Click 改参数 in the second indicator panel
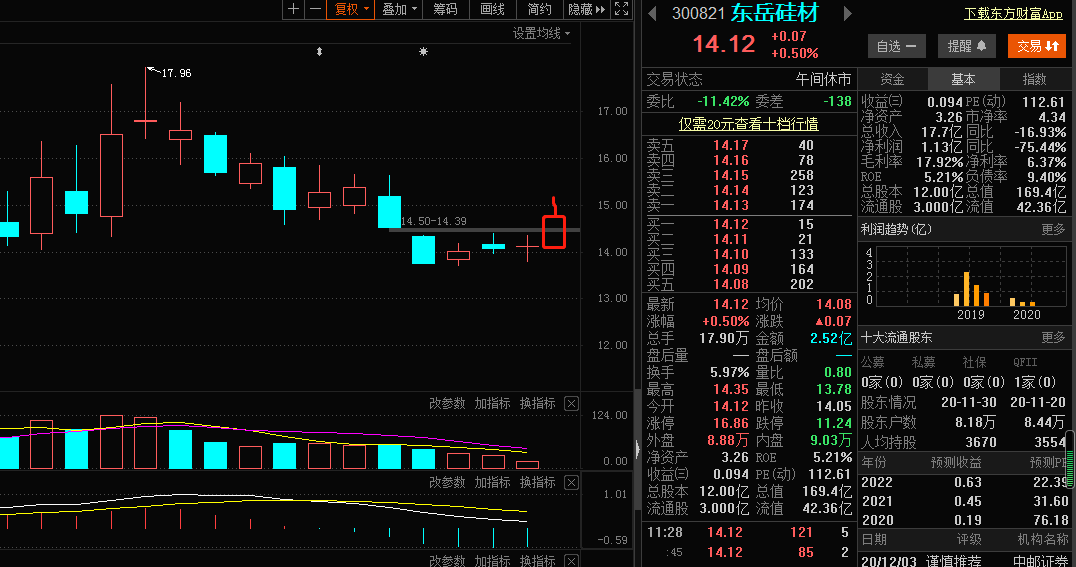The image size is (1076, 567). tap(447, 482)
